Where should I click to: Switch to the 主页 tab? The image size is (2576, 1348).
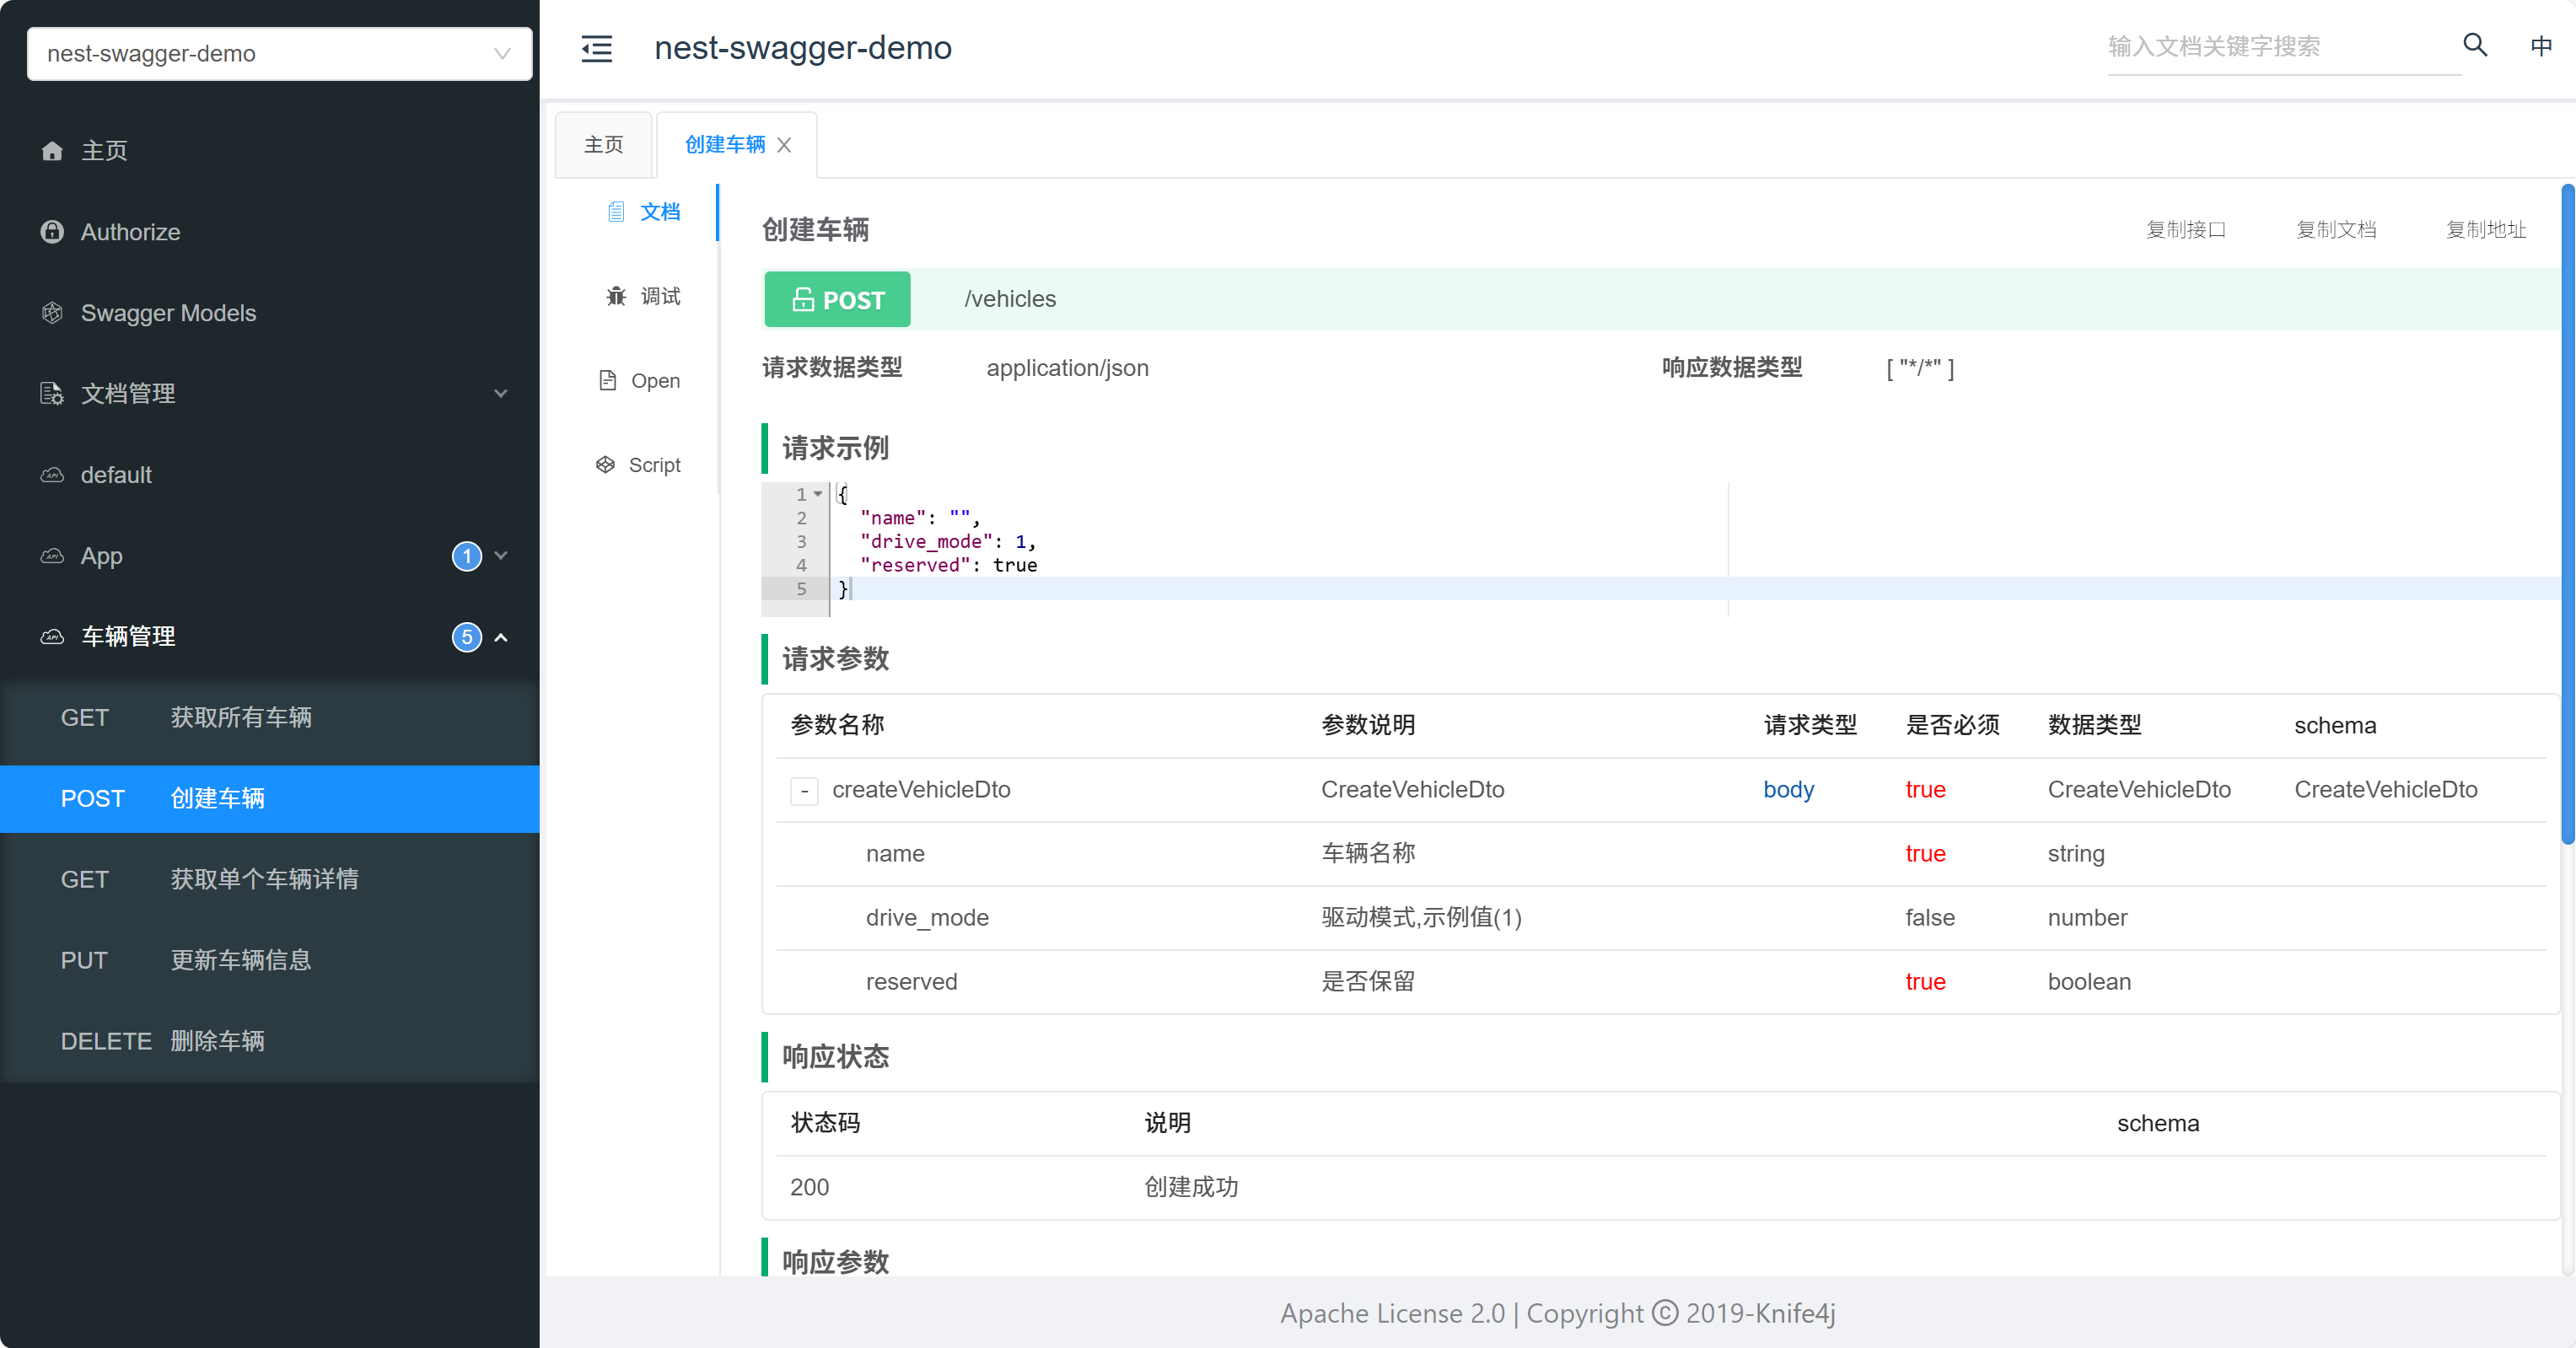point(602,144)
